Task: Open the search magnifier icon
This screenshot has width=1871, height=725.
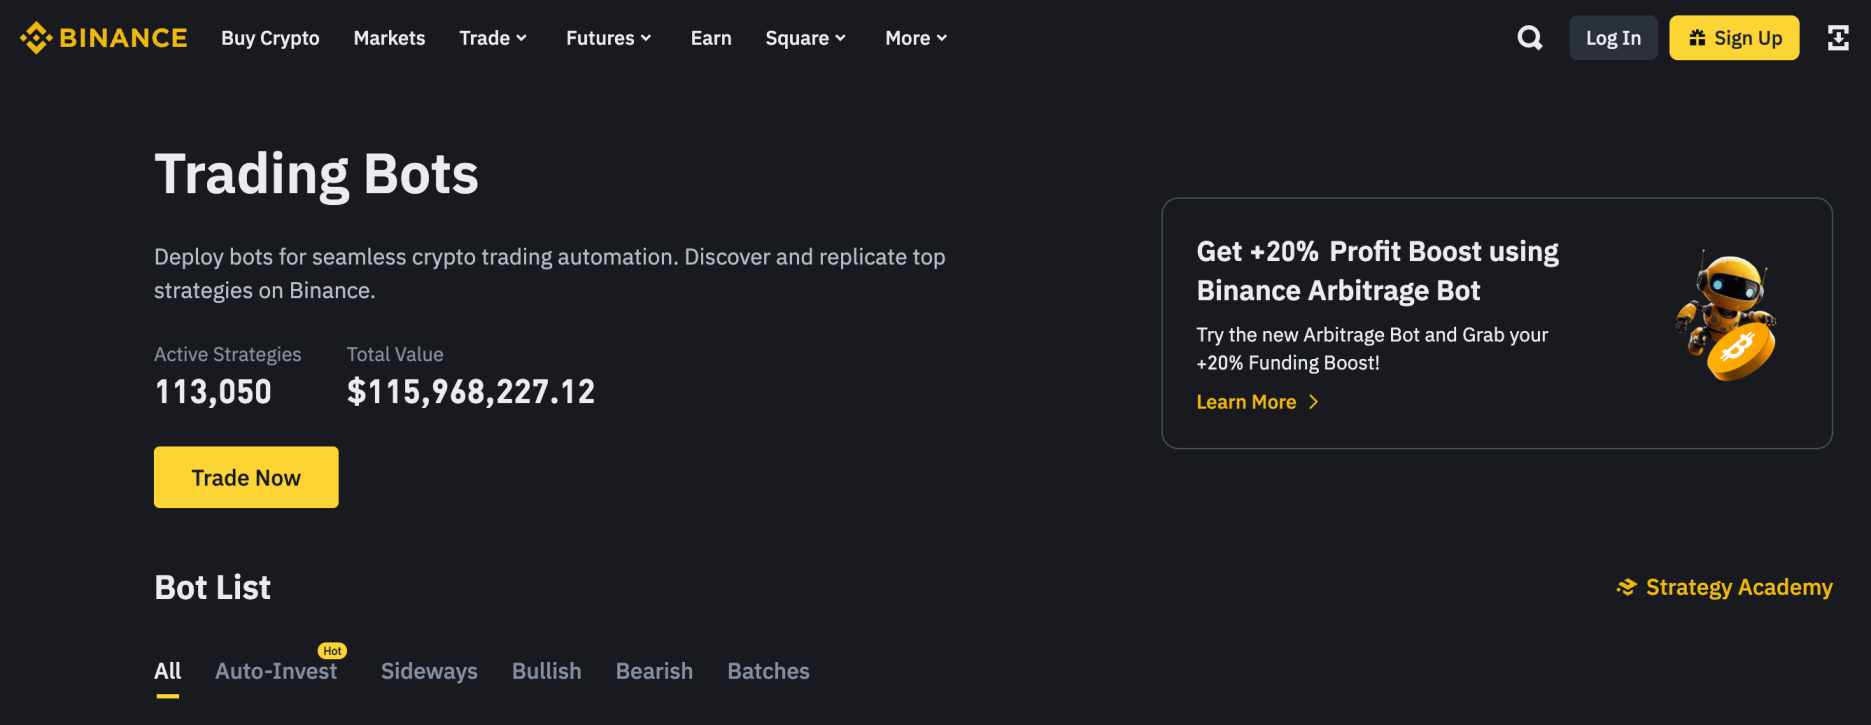Action: tap(1529, 38)
